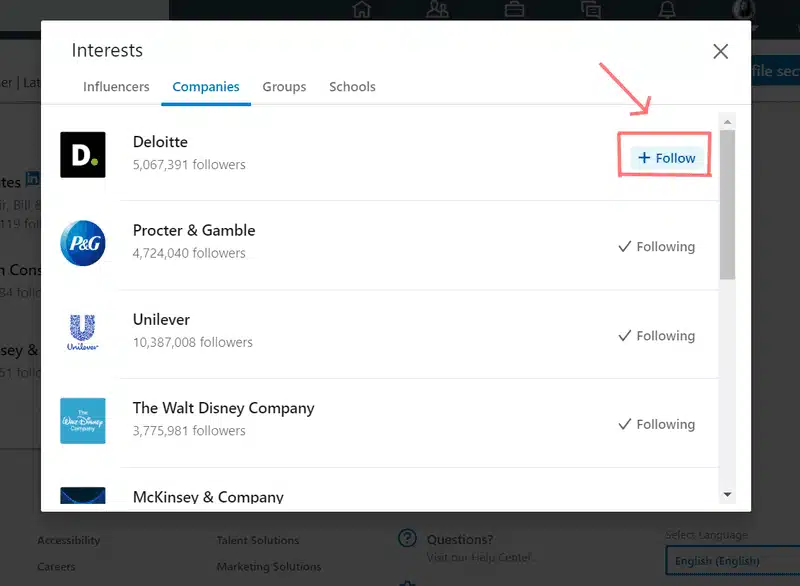Viewport: 800px width, 586px height.
Task: Close the Interests dialog with the X
Action: tap(720, 51)
